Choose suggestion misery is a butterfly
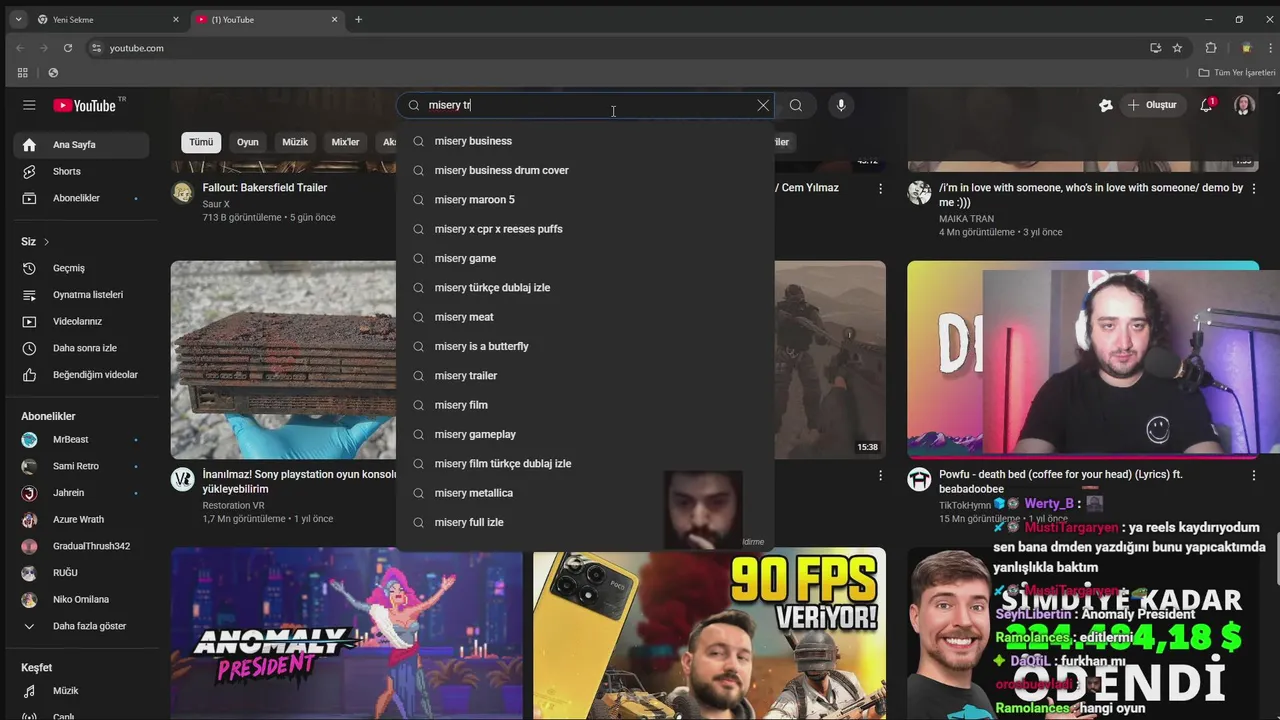This screenshot has width=1280, height=720. coord(585,346)
